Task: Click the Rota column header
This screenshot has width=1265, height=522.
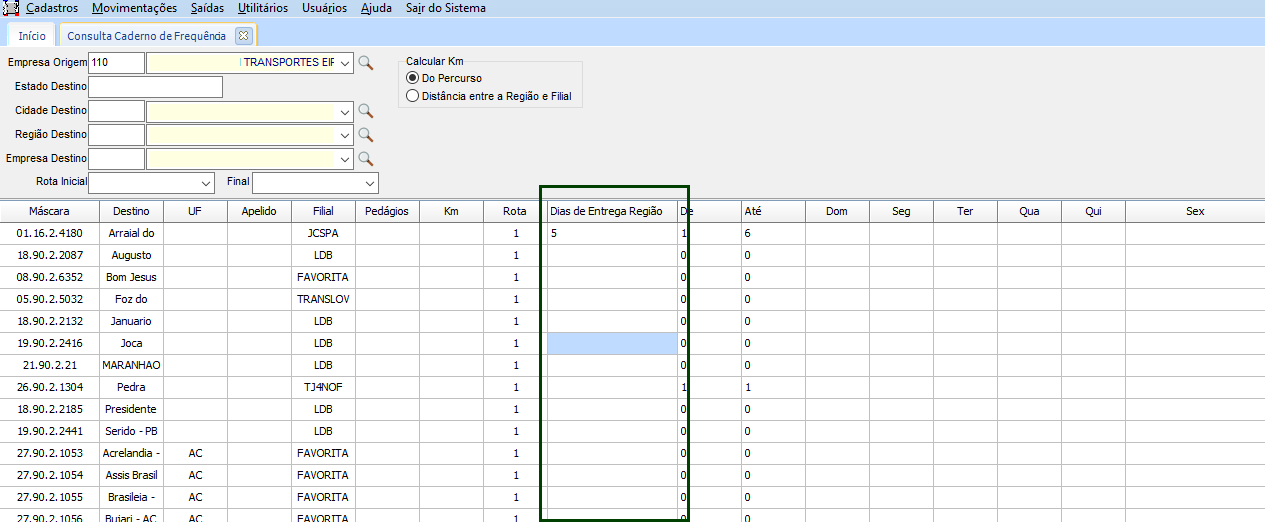Action: coord(515,211)
